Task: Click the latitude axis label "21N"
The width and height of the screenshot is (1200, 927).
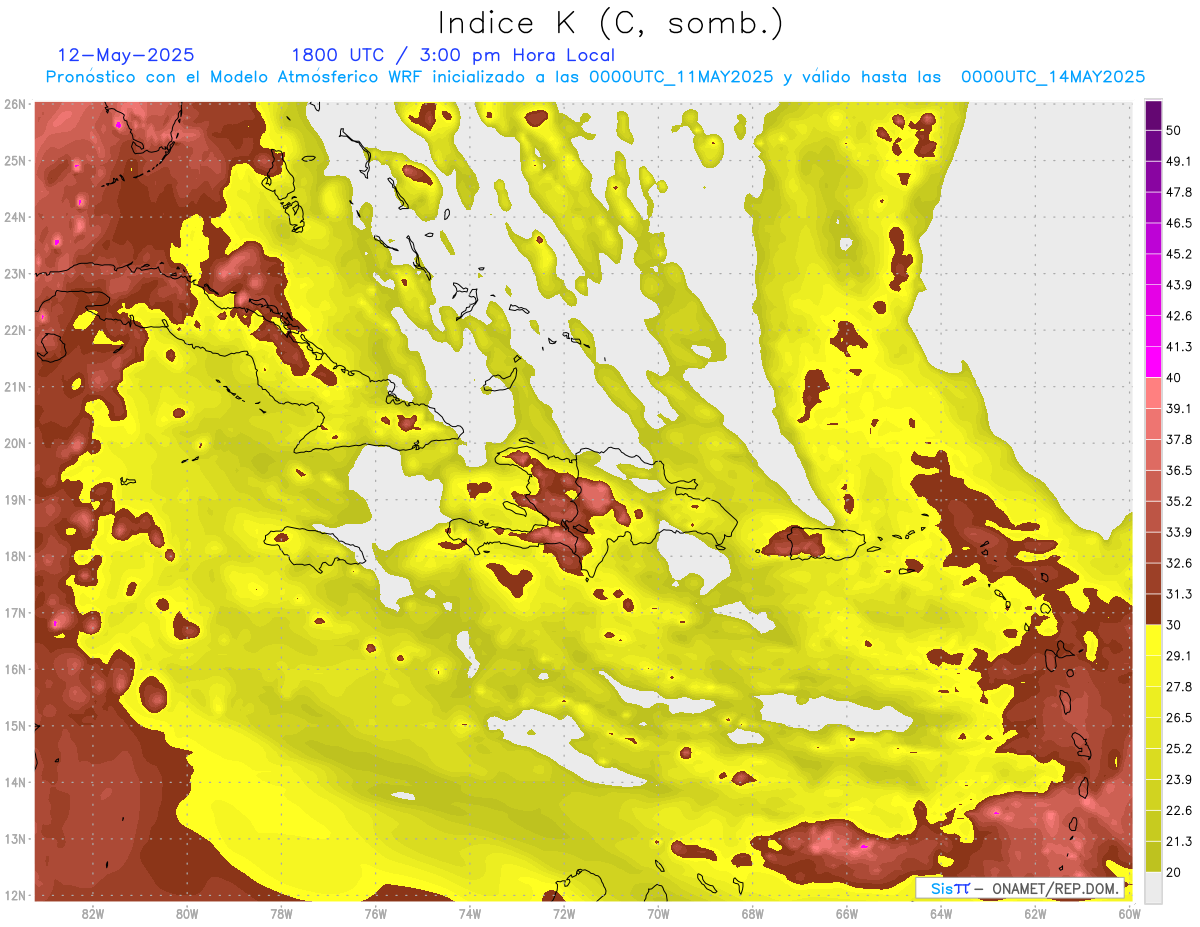Action: tap(14, 386)
